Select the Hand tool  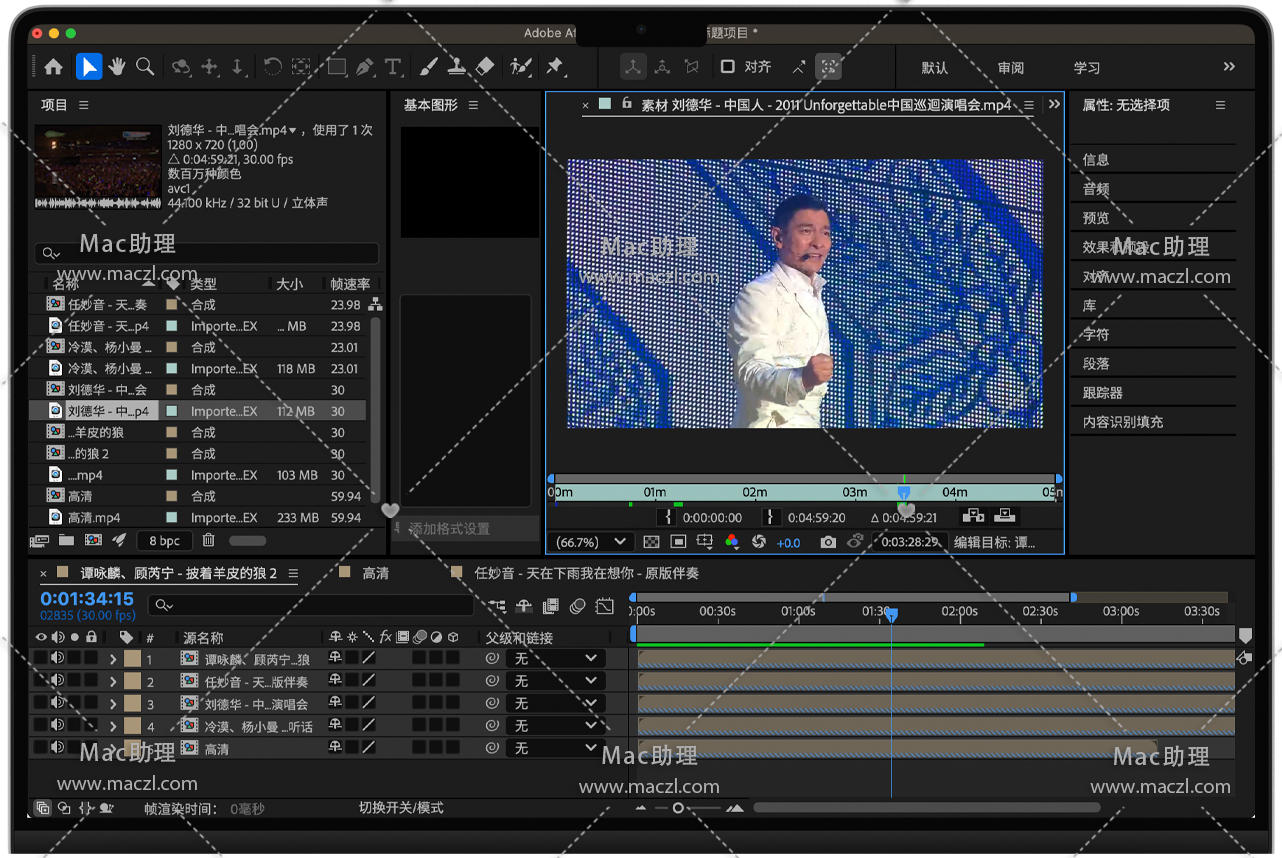pos(117,67)
